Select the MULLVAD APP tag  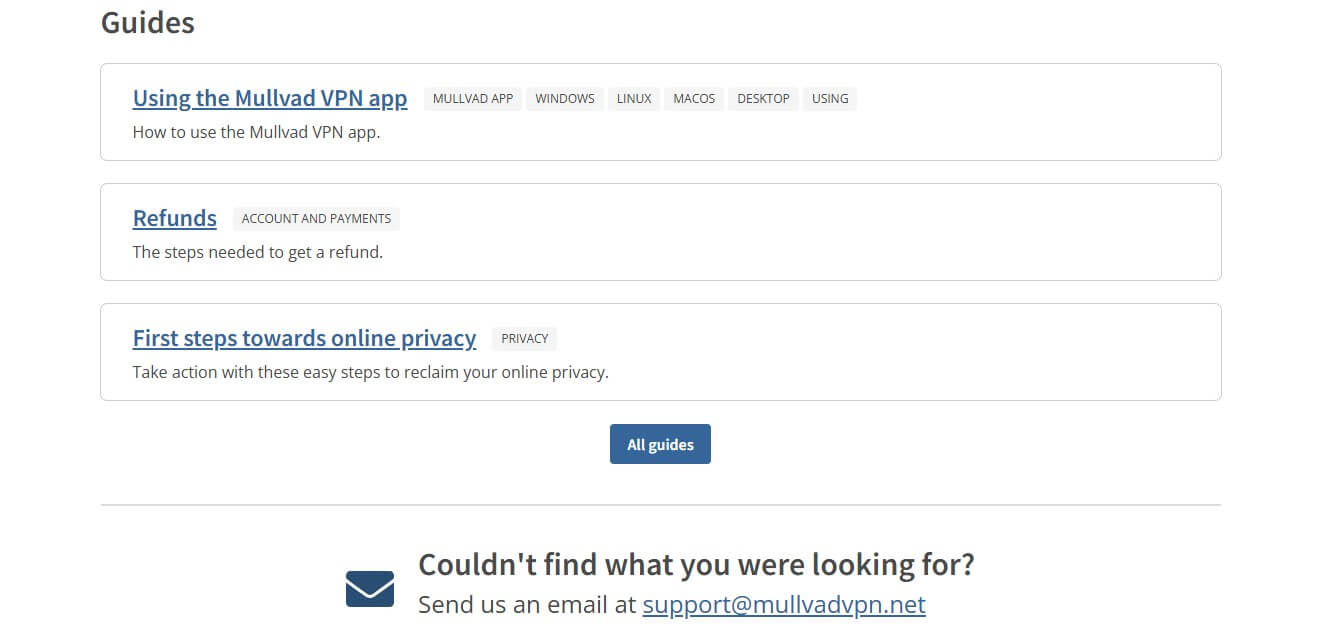tap(473, 99)
